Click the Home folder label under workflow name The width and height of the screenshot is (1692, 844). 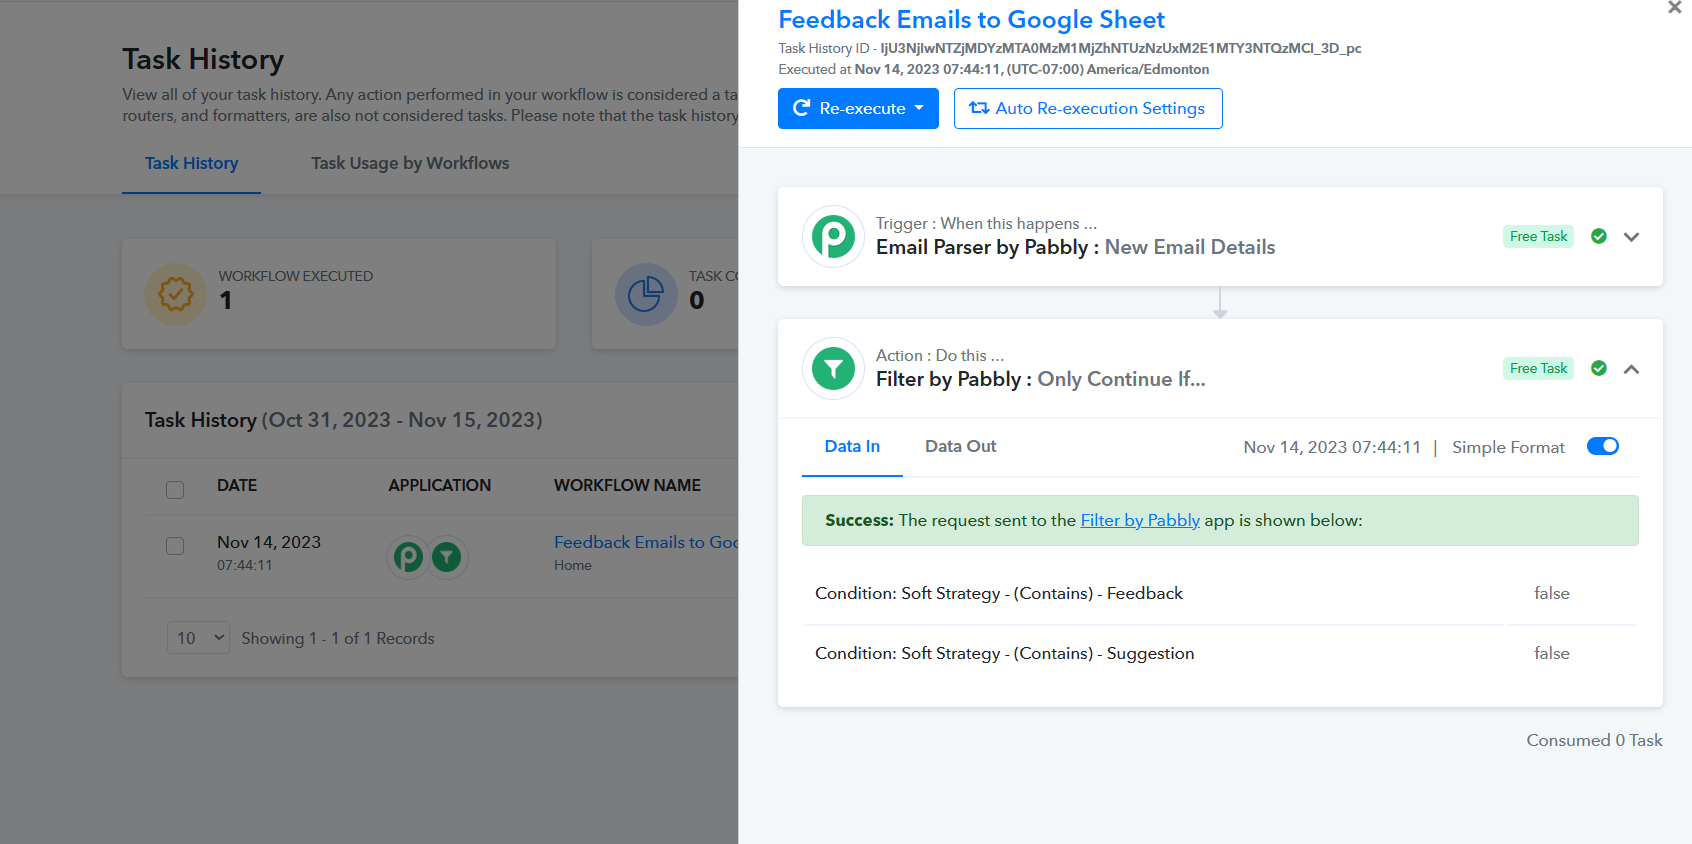click(573, 565)
